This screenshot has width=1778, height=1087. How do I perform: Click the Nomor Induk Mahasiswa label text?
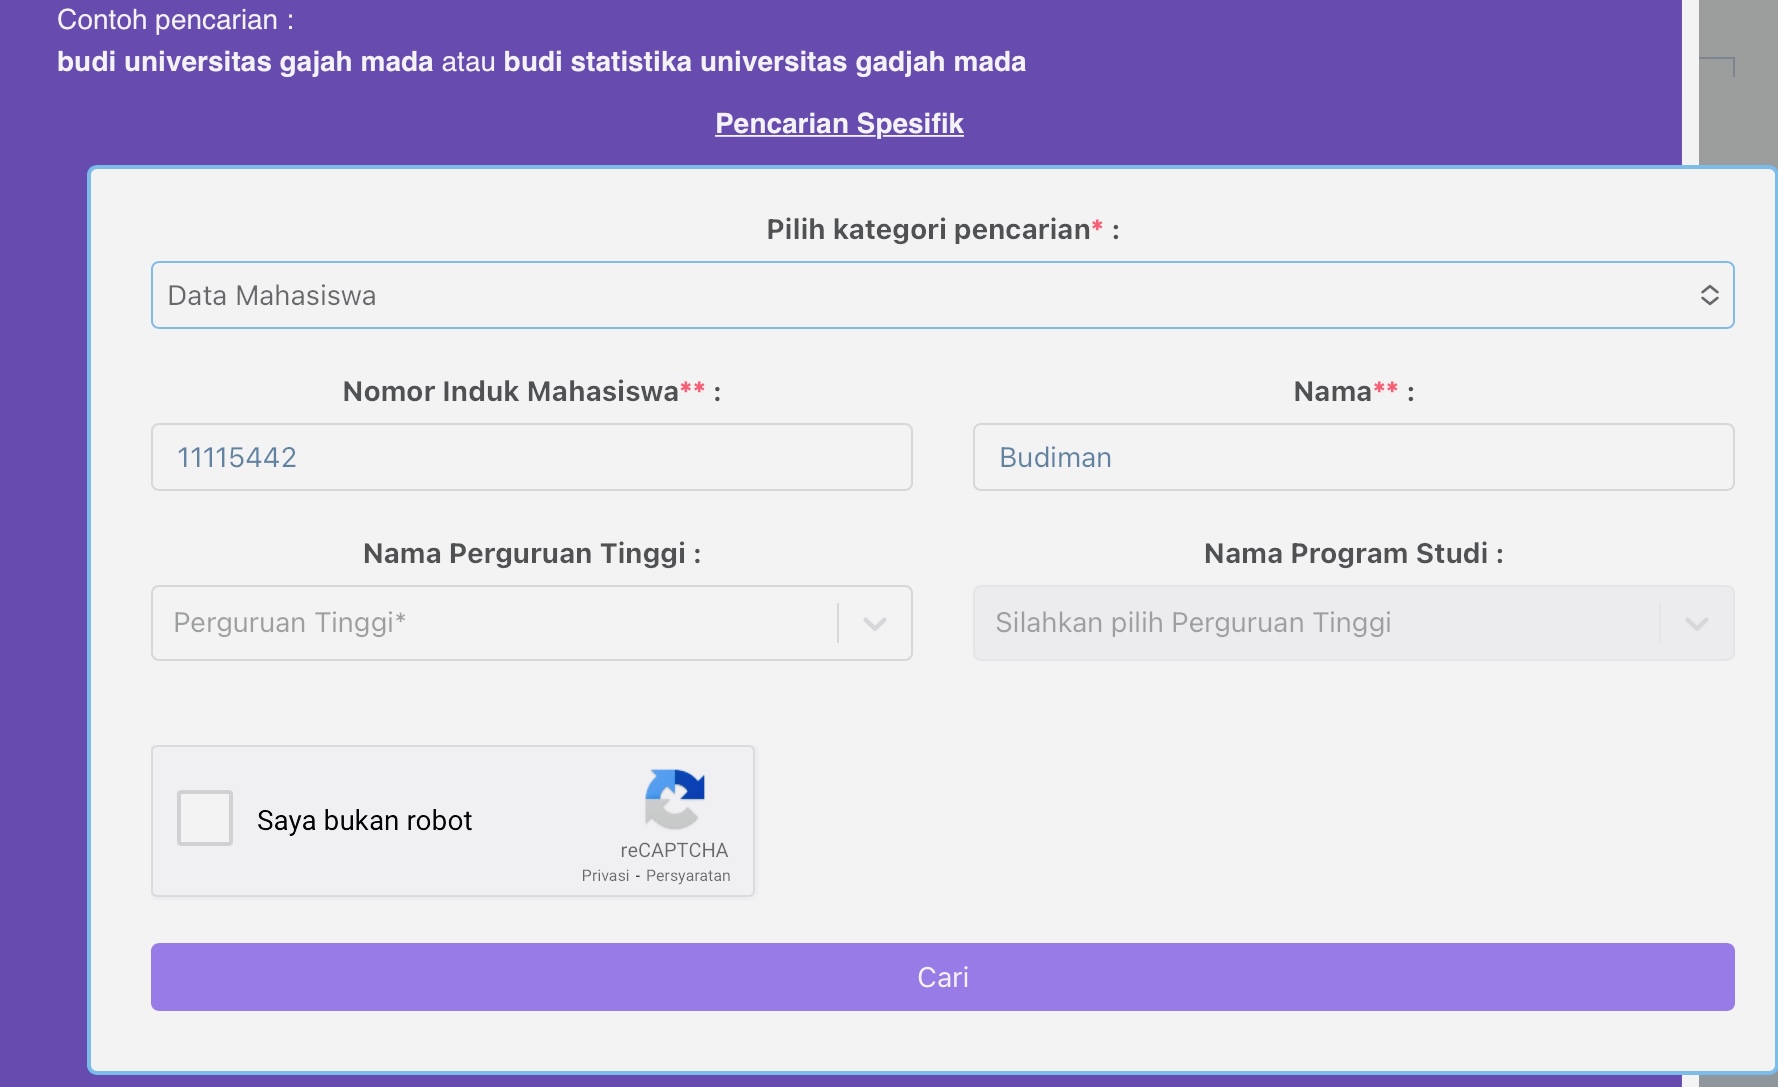coord(531,392)
